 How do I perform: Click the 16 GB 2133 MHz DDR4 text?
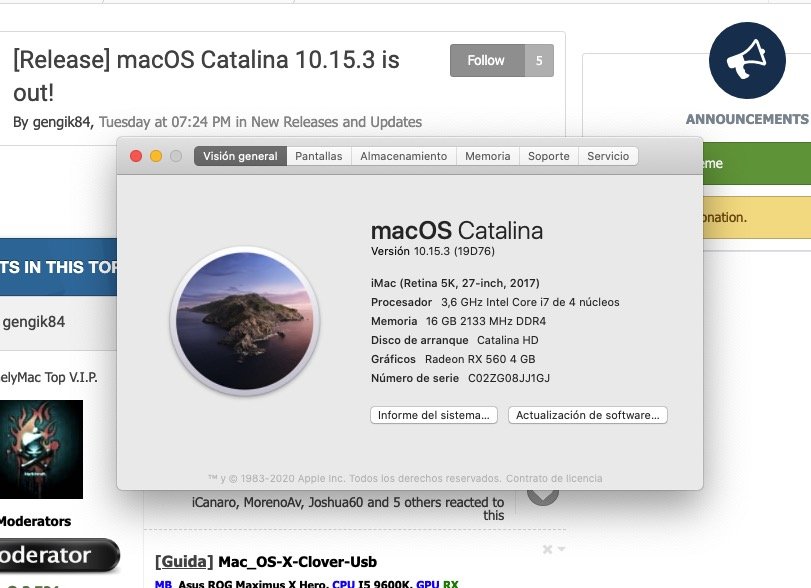(x=486, y=321)
